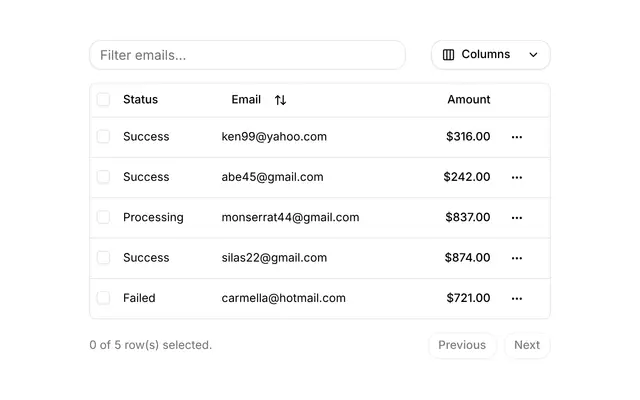Select the Processing row checkbox
The height and width of the screenshot is (400, 640).
(x=103, y=217)
